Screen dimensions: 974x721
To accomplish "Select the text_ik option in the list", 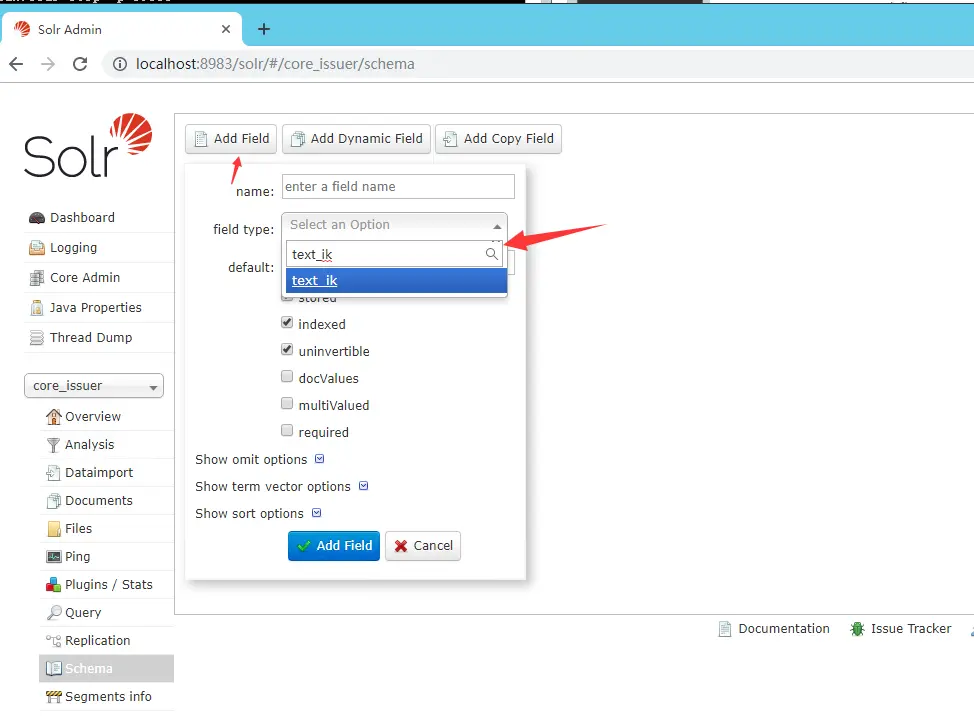I will [396, 281].
